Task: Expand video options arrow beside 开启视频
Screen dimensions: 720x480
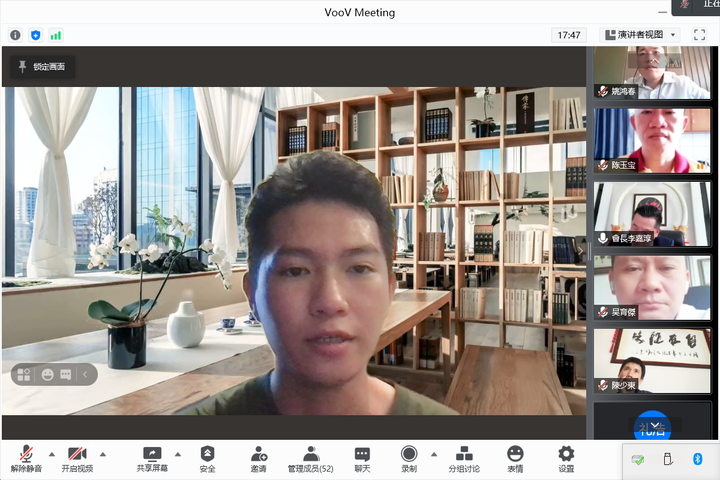Action: point(102,453)
